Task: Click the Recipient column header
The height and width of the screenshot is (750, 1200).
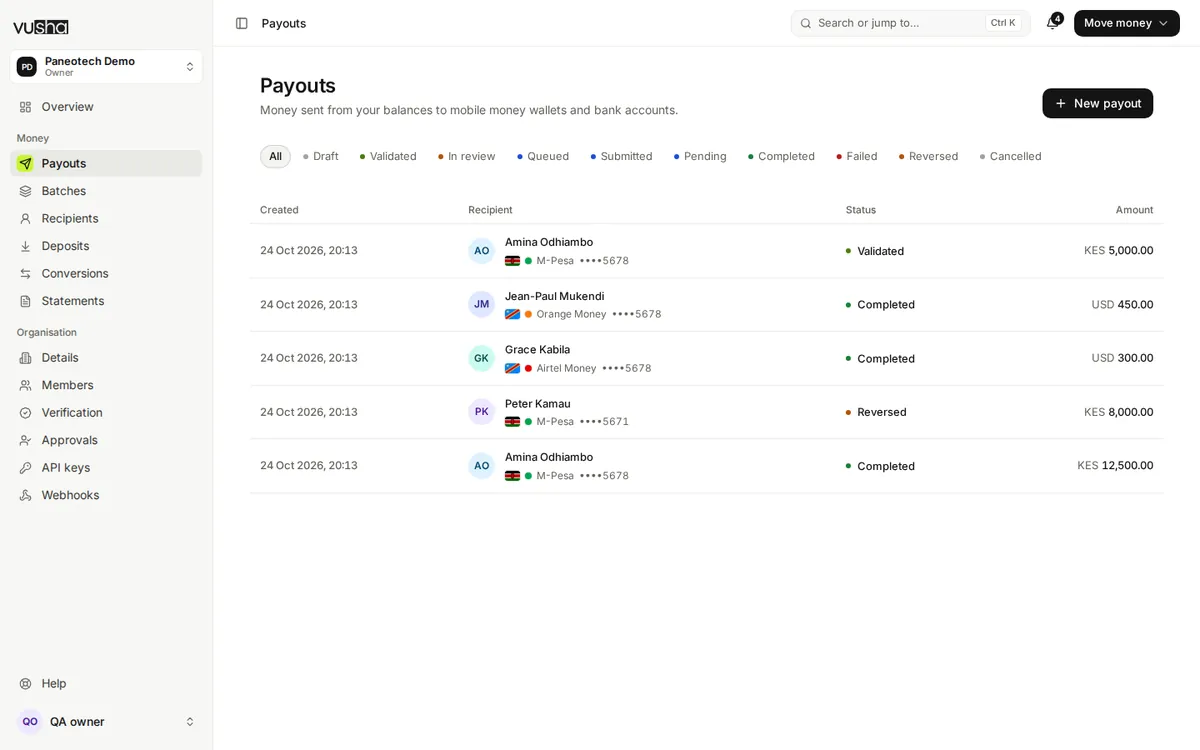Action: point(490,210)
